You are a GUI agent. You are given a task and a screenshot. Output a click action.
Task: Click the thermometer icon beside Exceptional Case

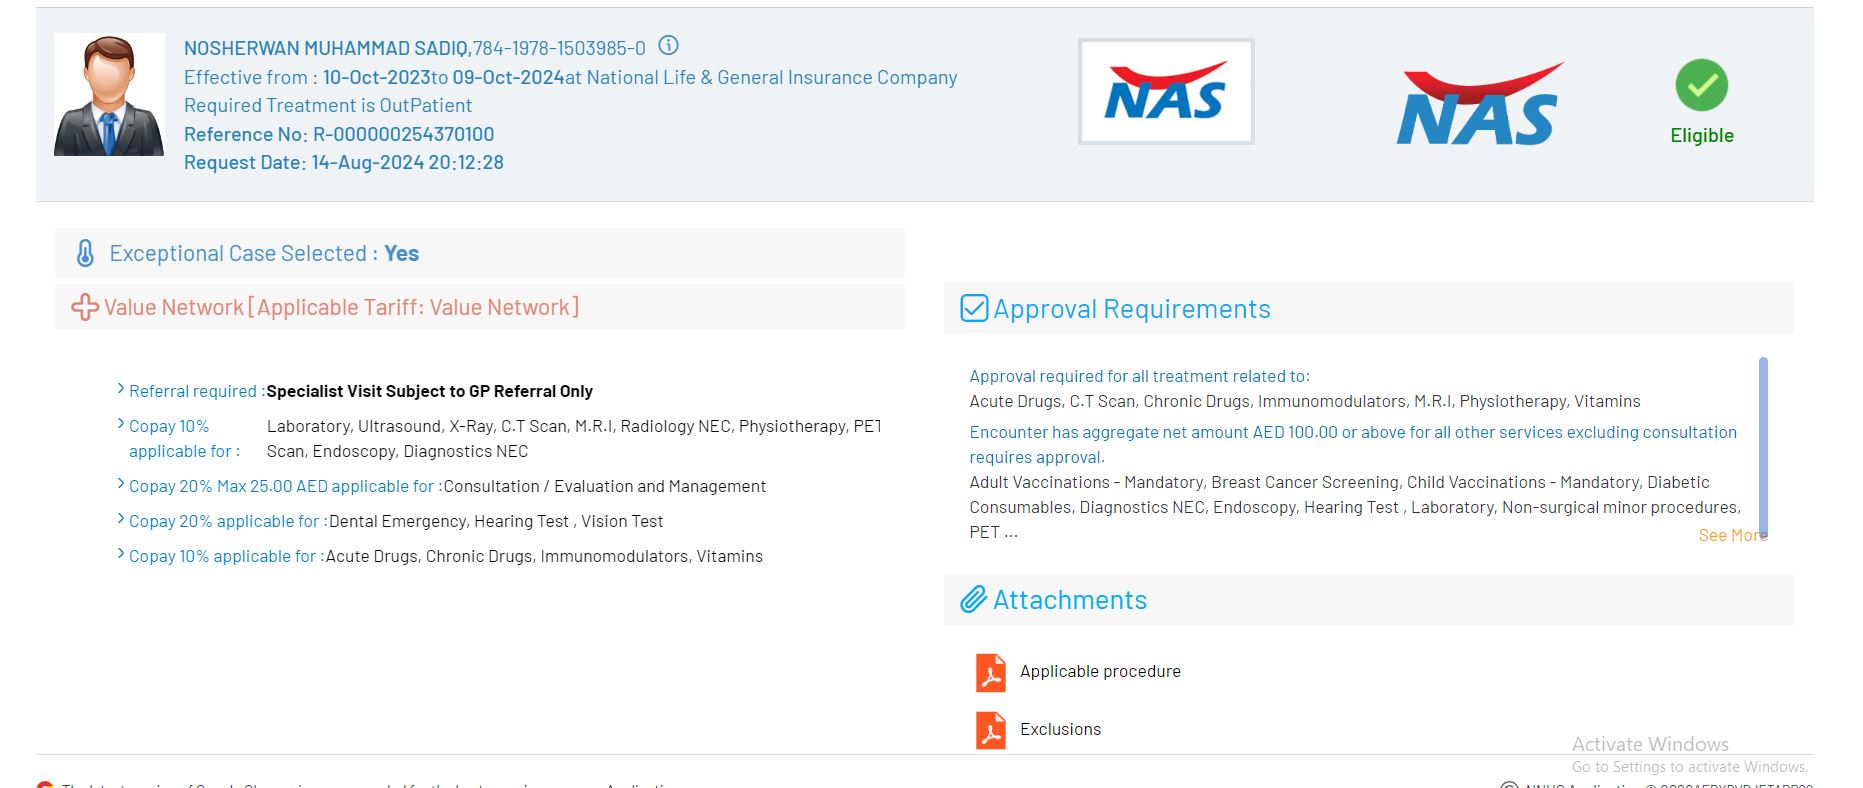(x=86, y=254)
